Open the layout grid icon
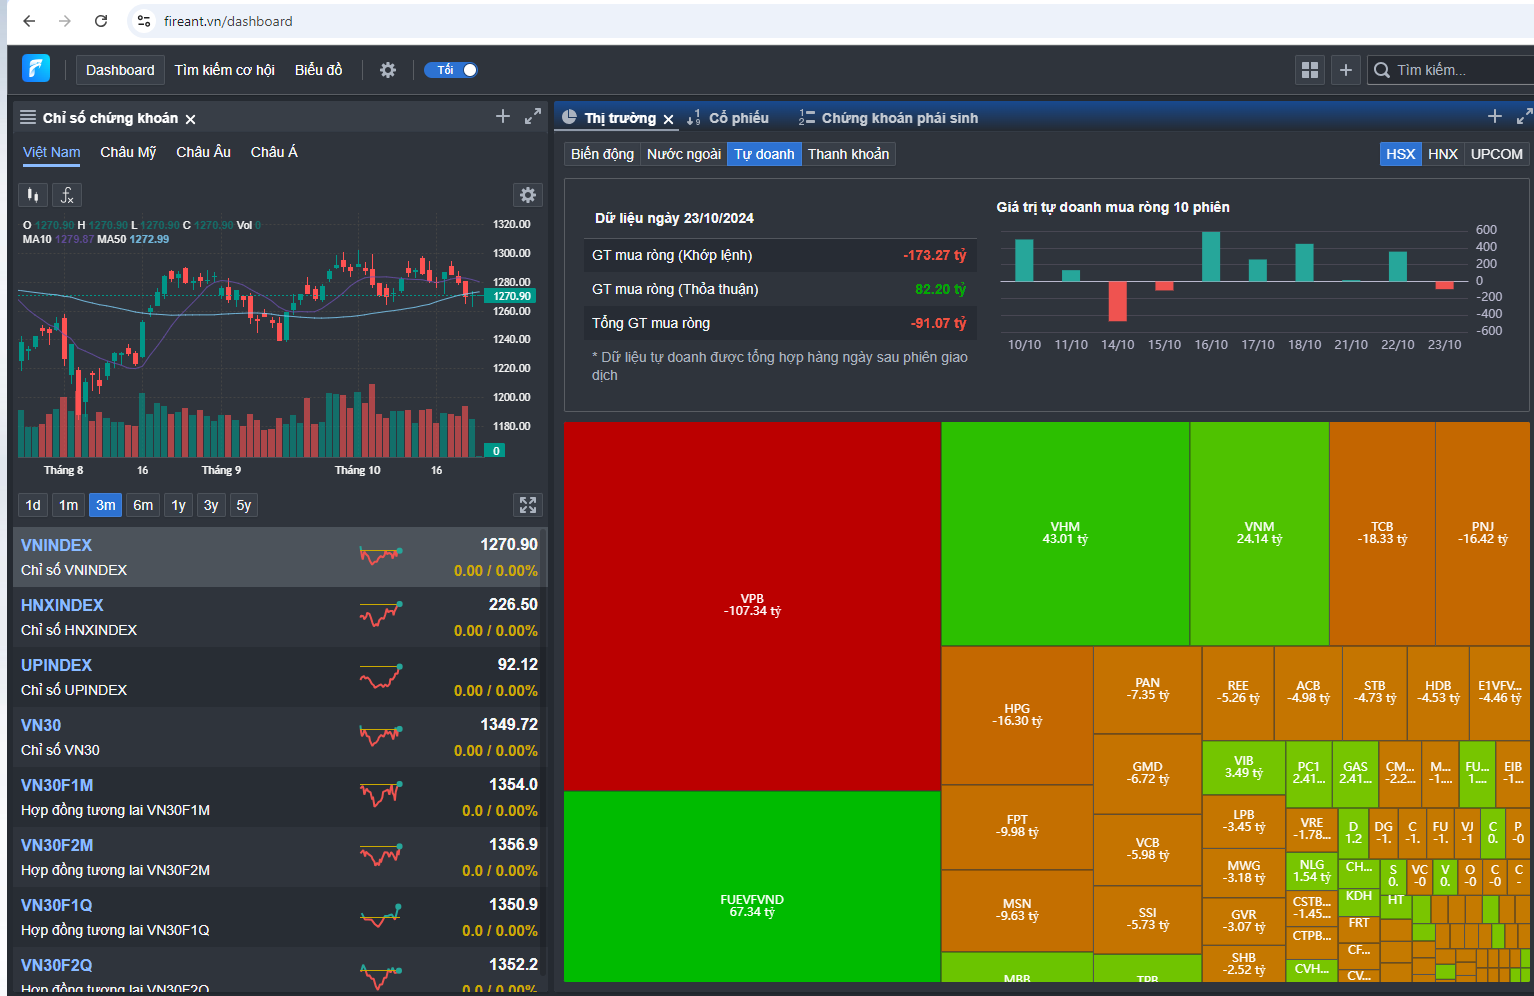 [x=1310, y=70]
